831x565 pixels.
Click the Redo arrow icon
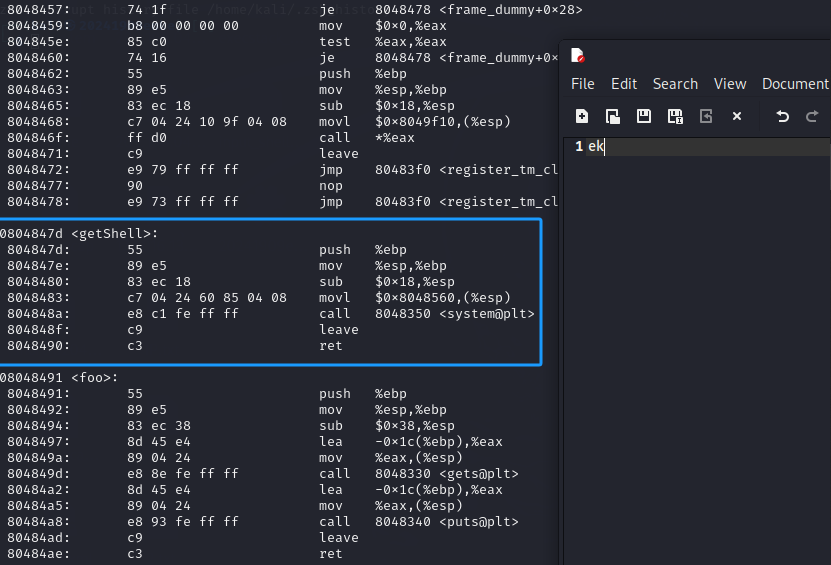(812, 116)
